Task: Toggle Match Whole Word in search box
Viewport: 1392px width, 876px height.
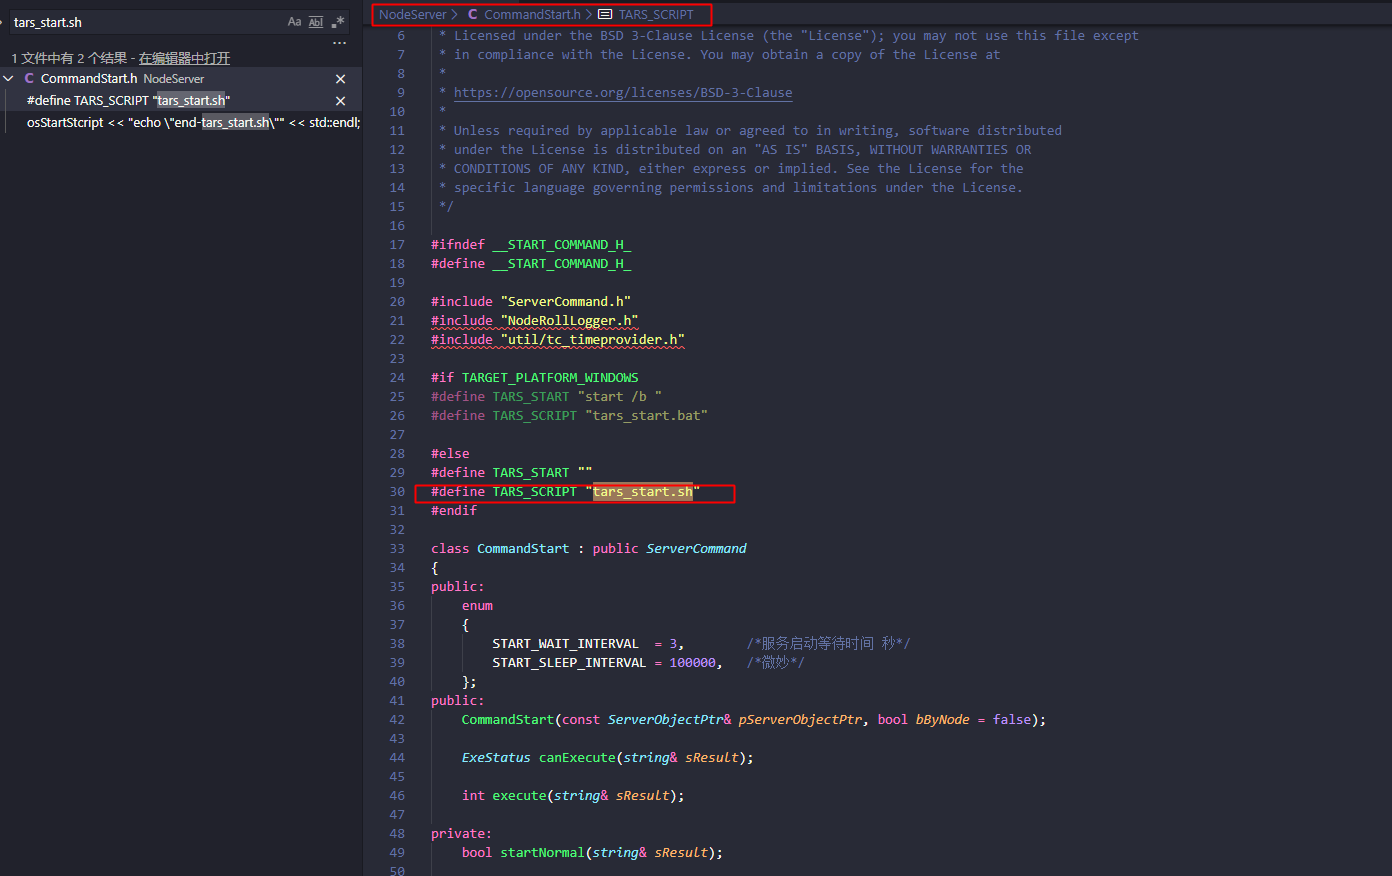Action: click(x=316, y=22)
